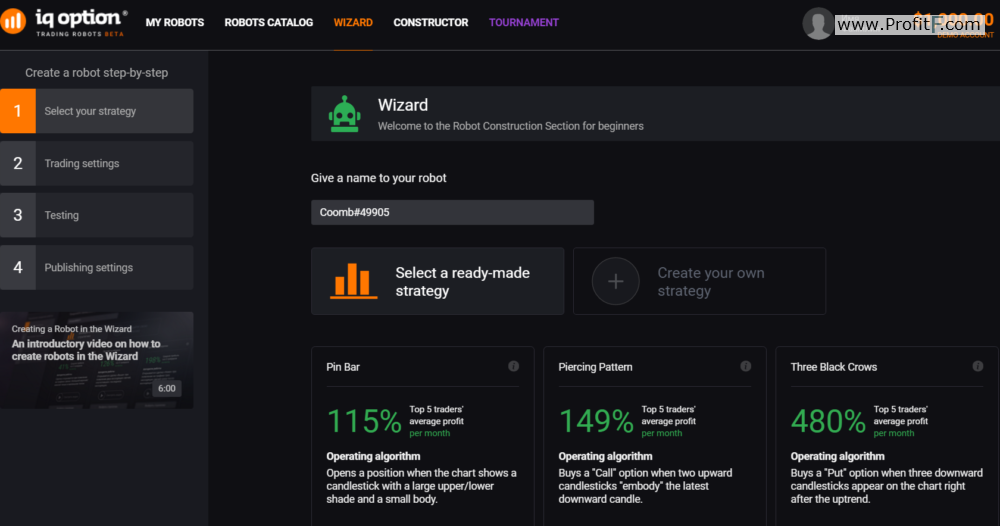
Task: Click the 480% profit value
Action: click(x=828, y=421)
